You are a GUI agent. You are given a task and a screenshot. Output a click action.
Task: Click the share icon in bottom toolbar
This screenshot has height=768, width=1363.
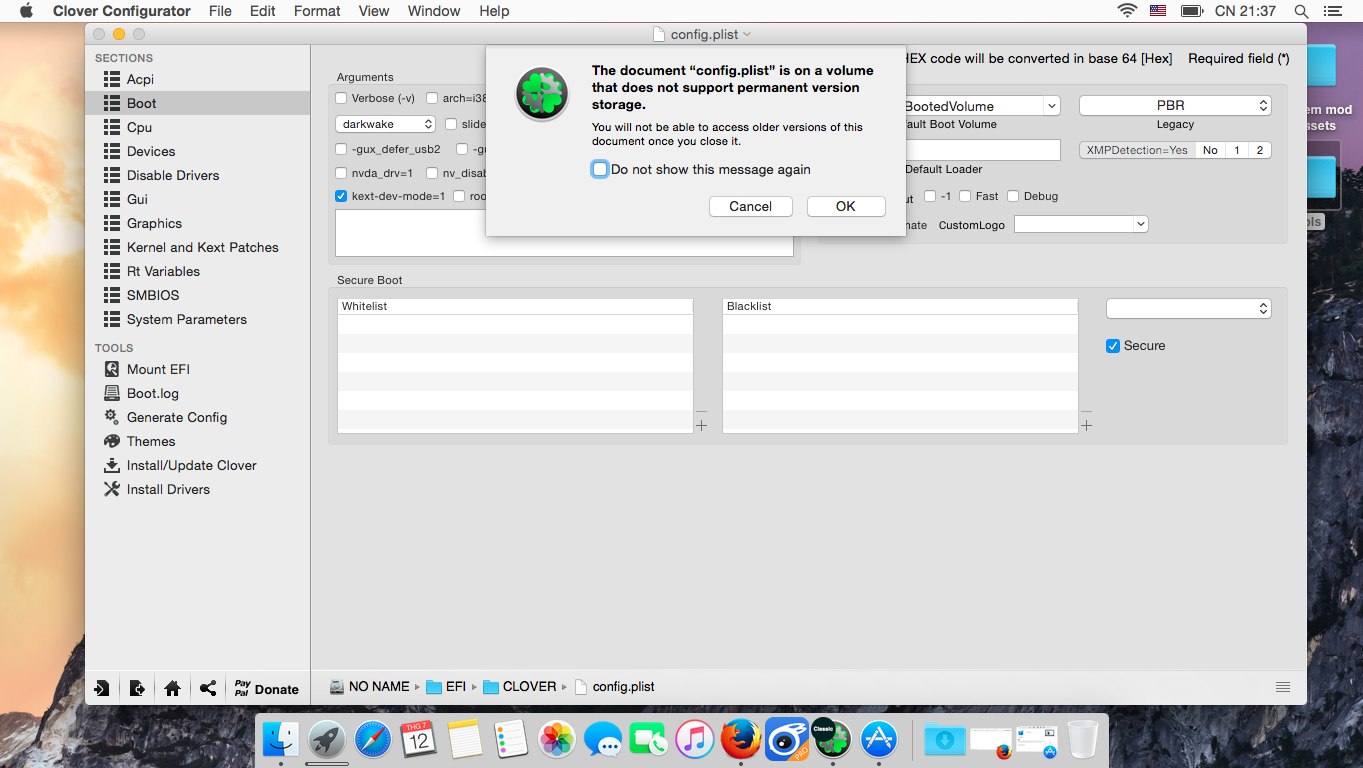[208, 688]
